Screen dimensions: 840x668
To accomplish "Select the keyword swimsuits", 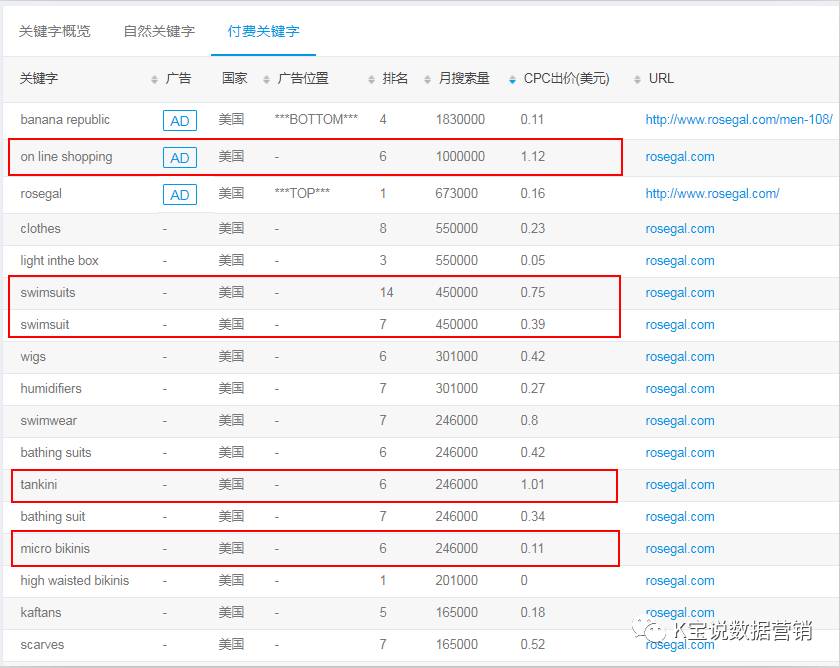I will click(x=48, y=293).
